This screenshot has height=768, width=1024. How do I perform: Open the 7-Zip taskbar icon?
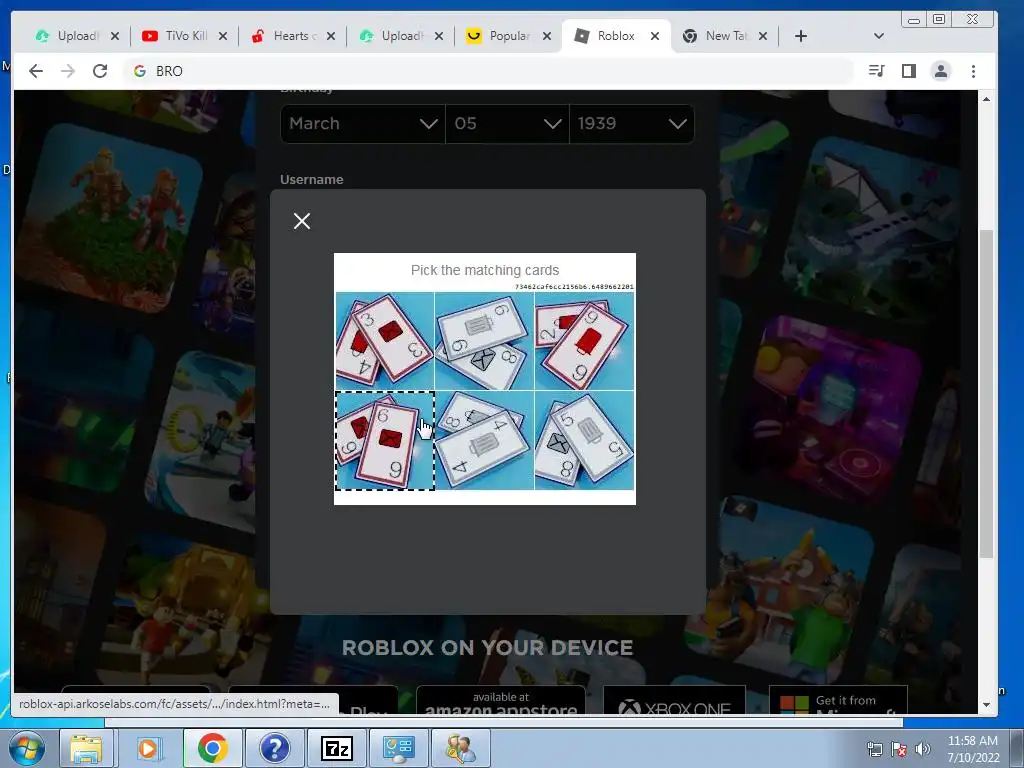coord(336,748)
